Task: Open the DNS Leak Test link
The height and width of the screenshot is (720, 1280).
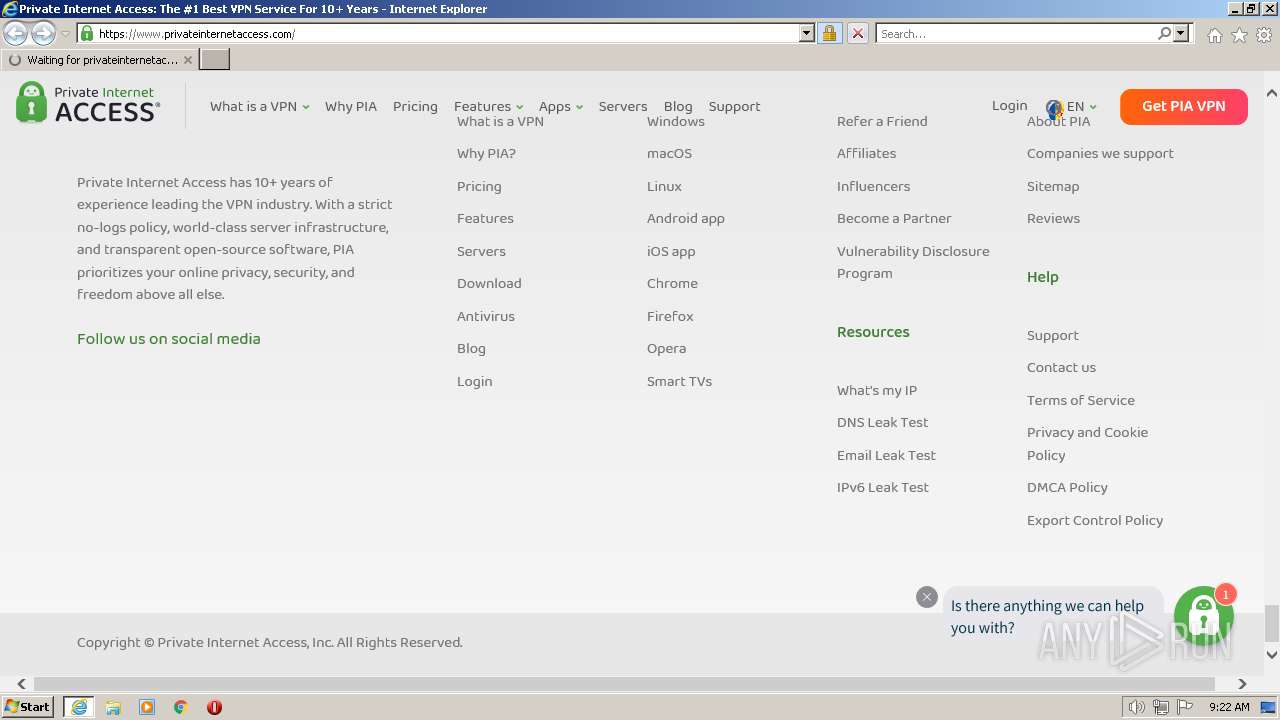Action: [882, 422]
